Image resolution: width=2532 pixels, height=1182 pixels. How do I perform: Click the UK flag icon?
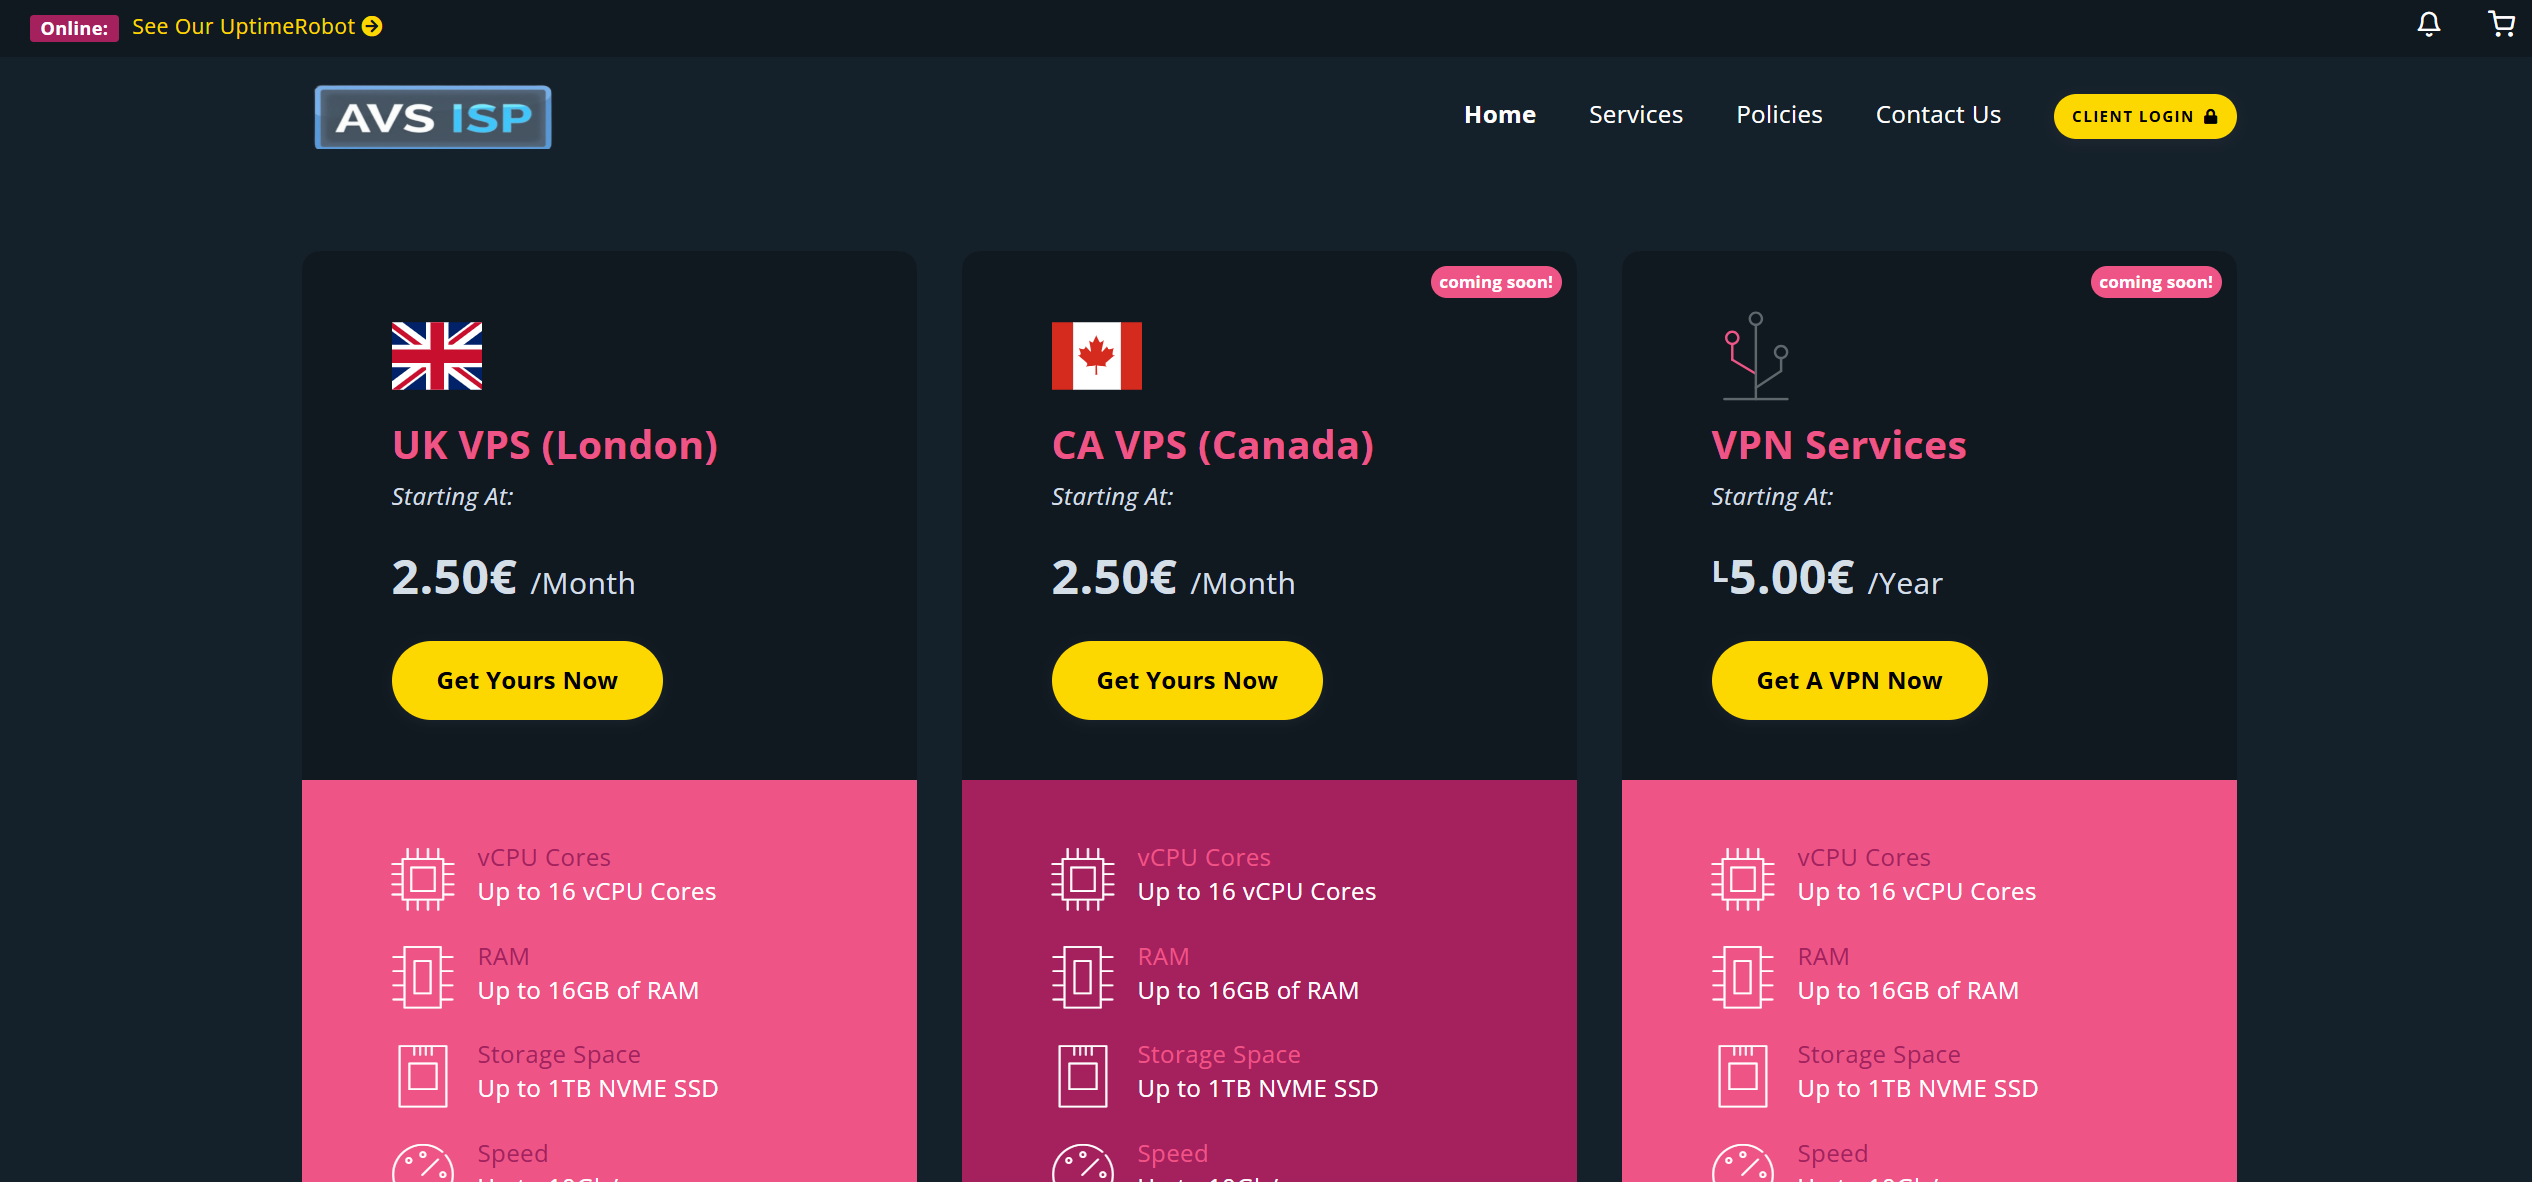(x=437, y=356)
